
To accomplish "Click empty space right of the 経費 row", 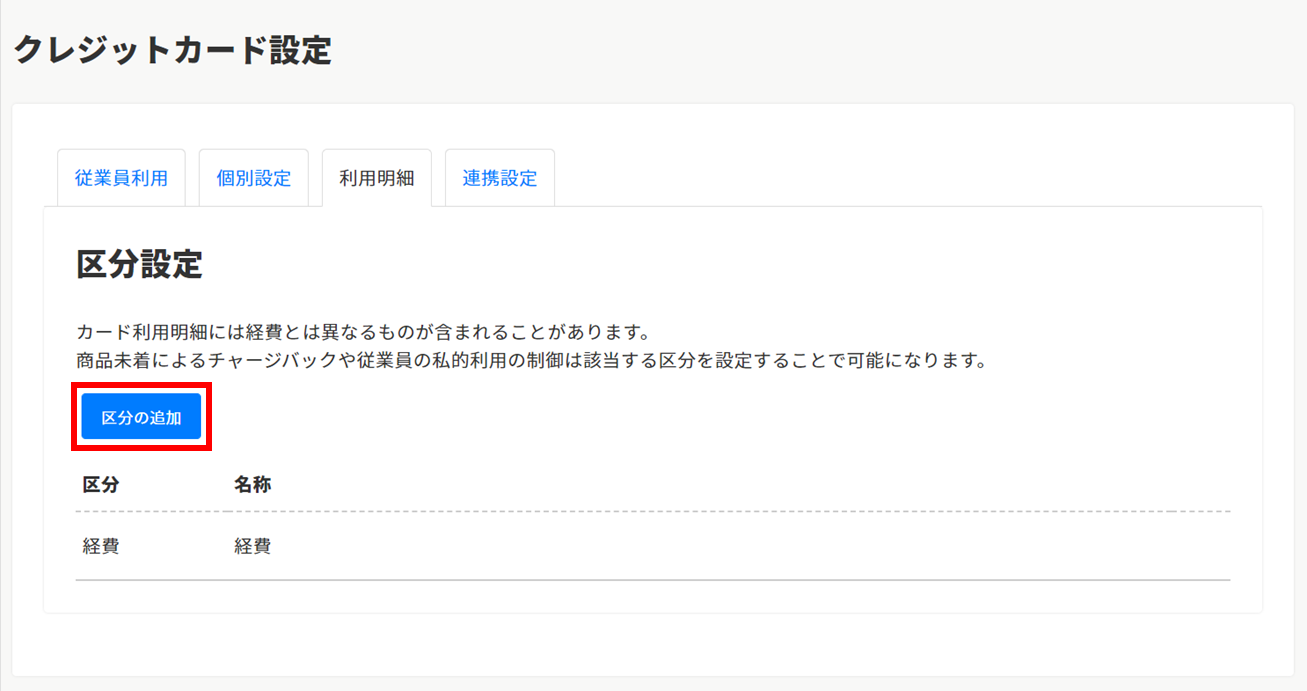I will 750,547.
